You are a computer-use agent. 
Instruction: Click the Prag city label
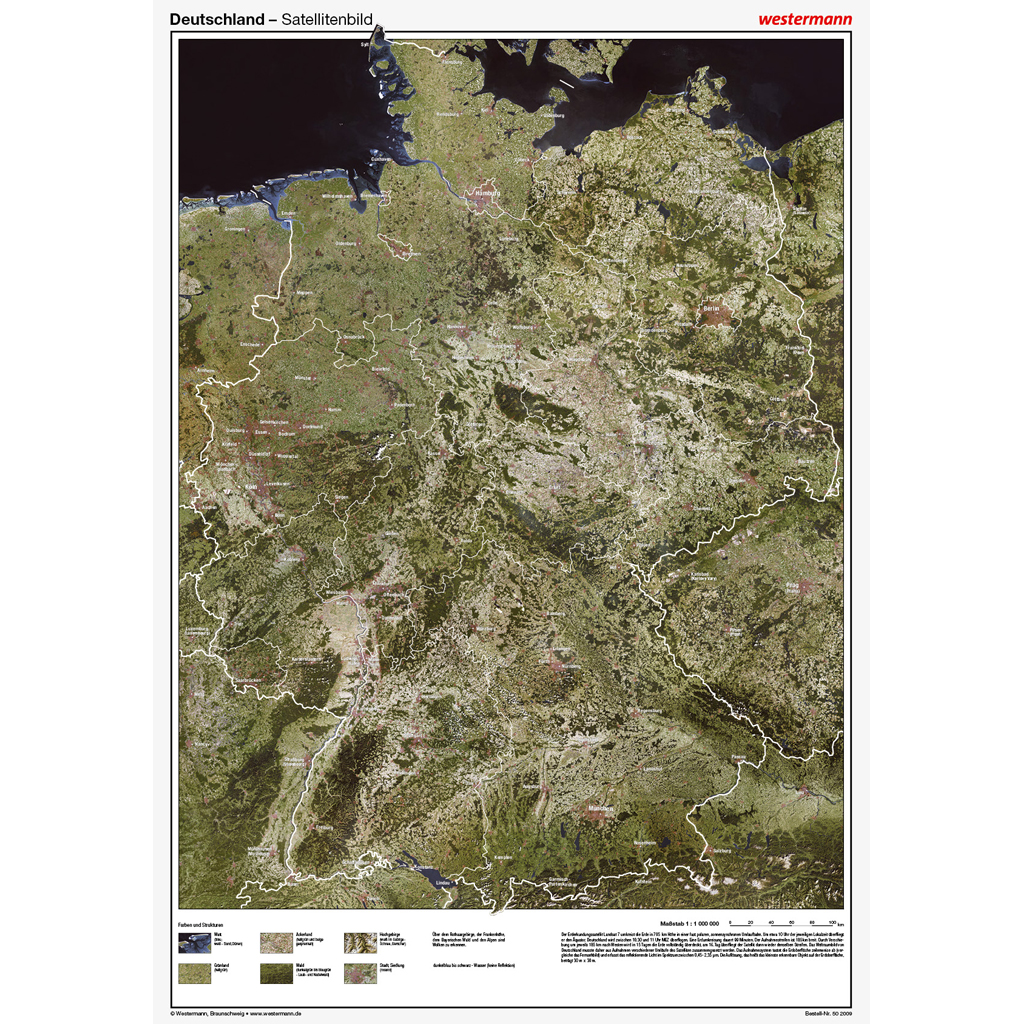(x=792, y=586)
